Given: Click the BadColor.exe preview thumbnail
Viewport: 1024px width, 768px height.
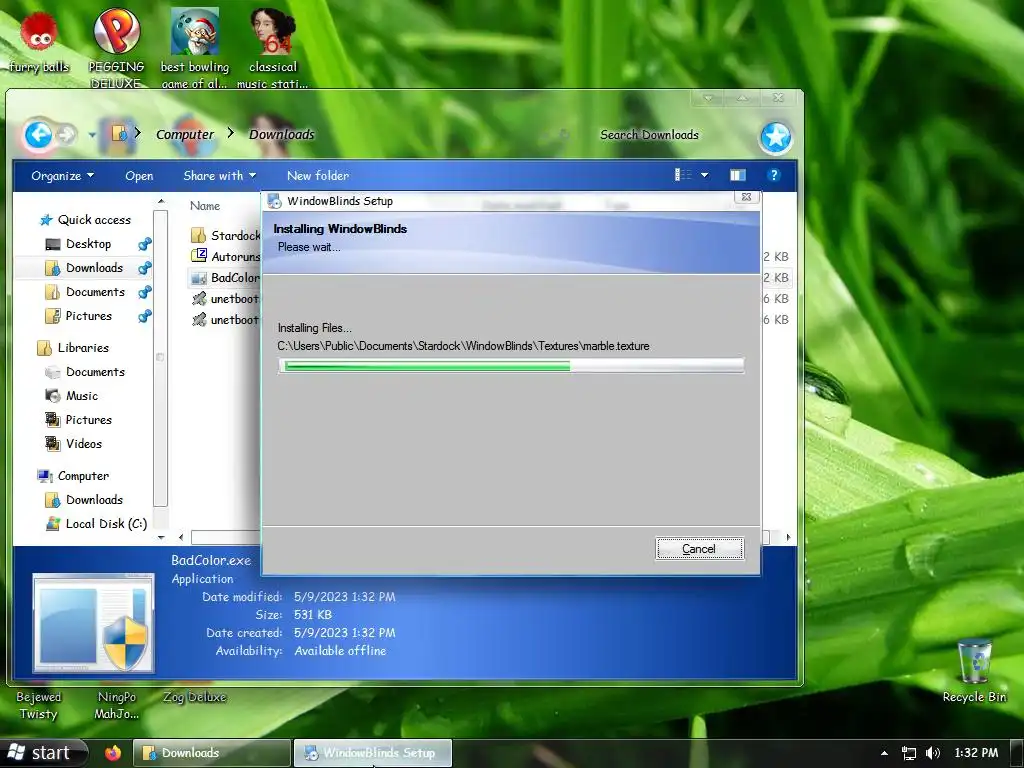Looking at the screenshot, I should coord(93,623).
